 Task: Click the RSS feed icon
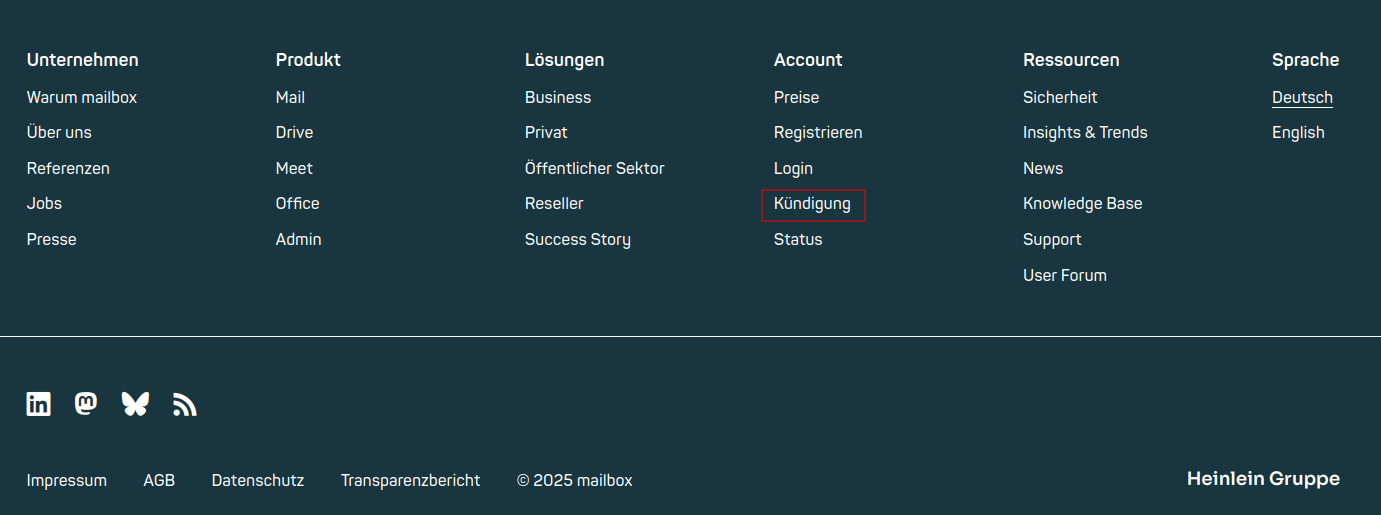[184, 404]
